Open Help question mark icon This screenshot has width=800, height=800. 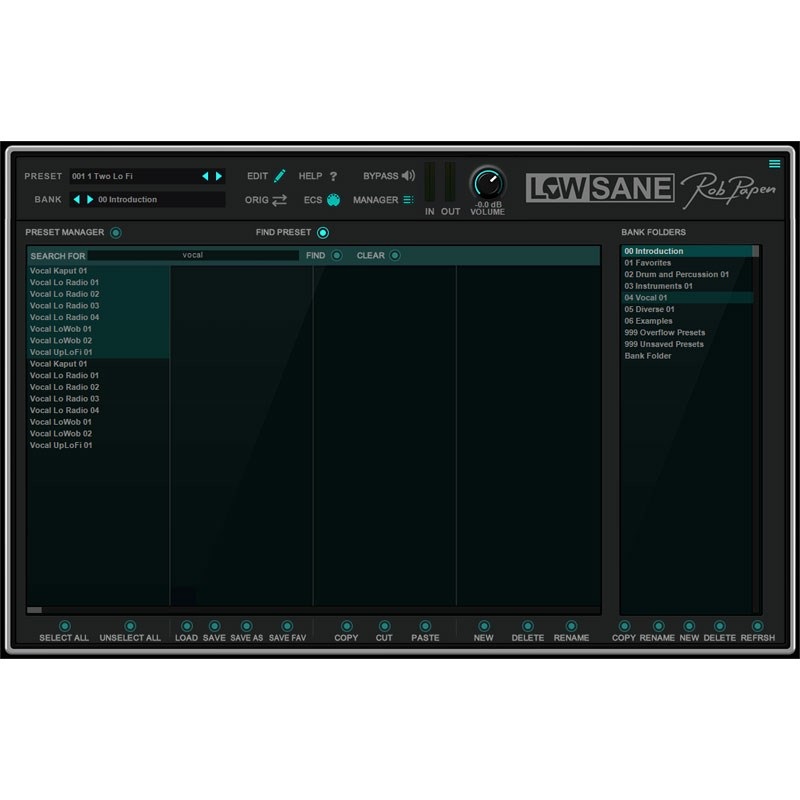[333, 177]
